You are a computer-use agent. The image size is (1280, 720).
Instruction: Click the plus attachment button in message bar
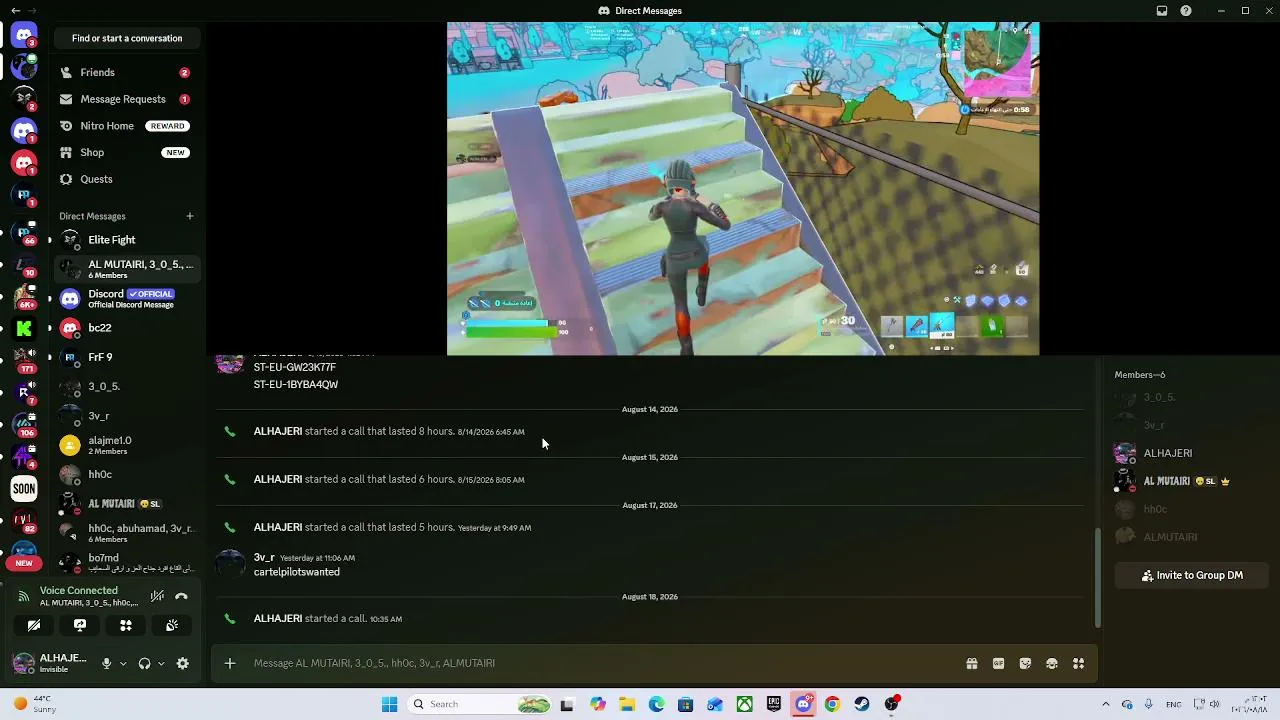[x=230, y=663]
